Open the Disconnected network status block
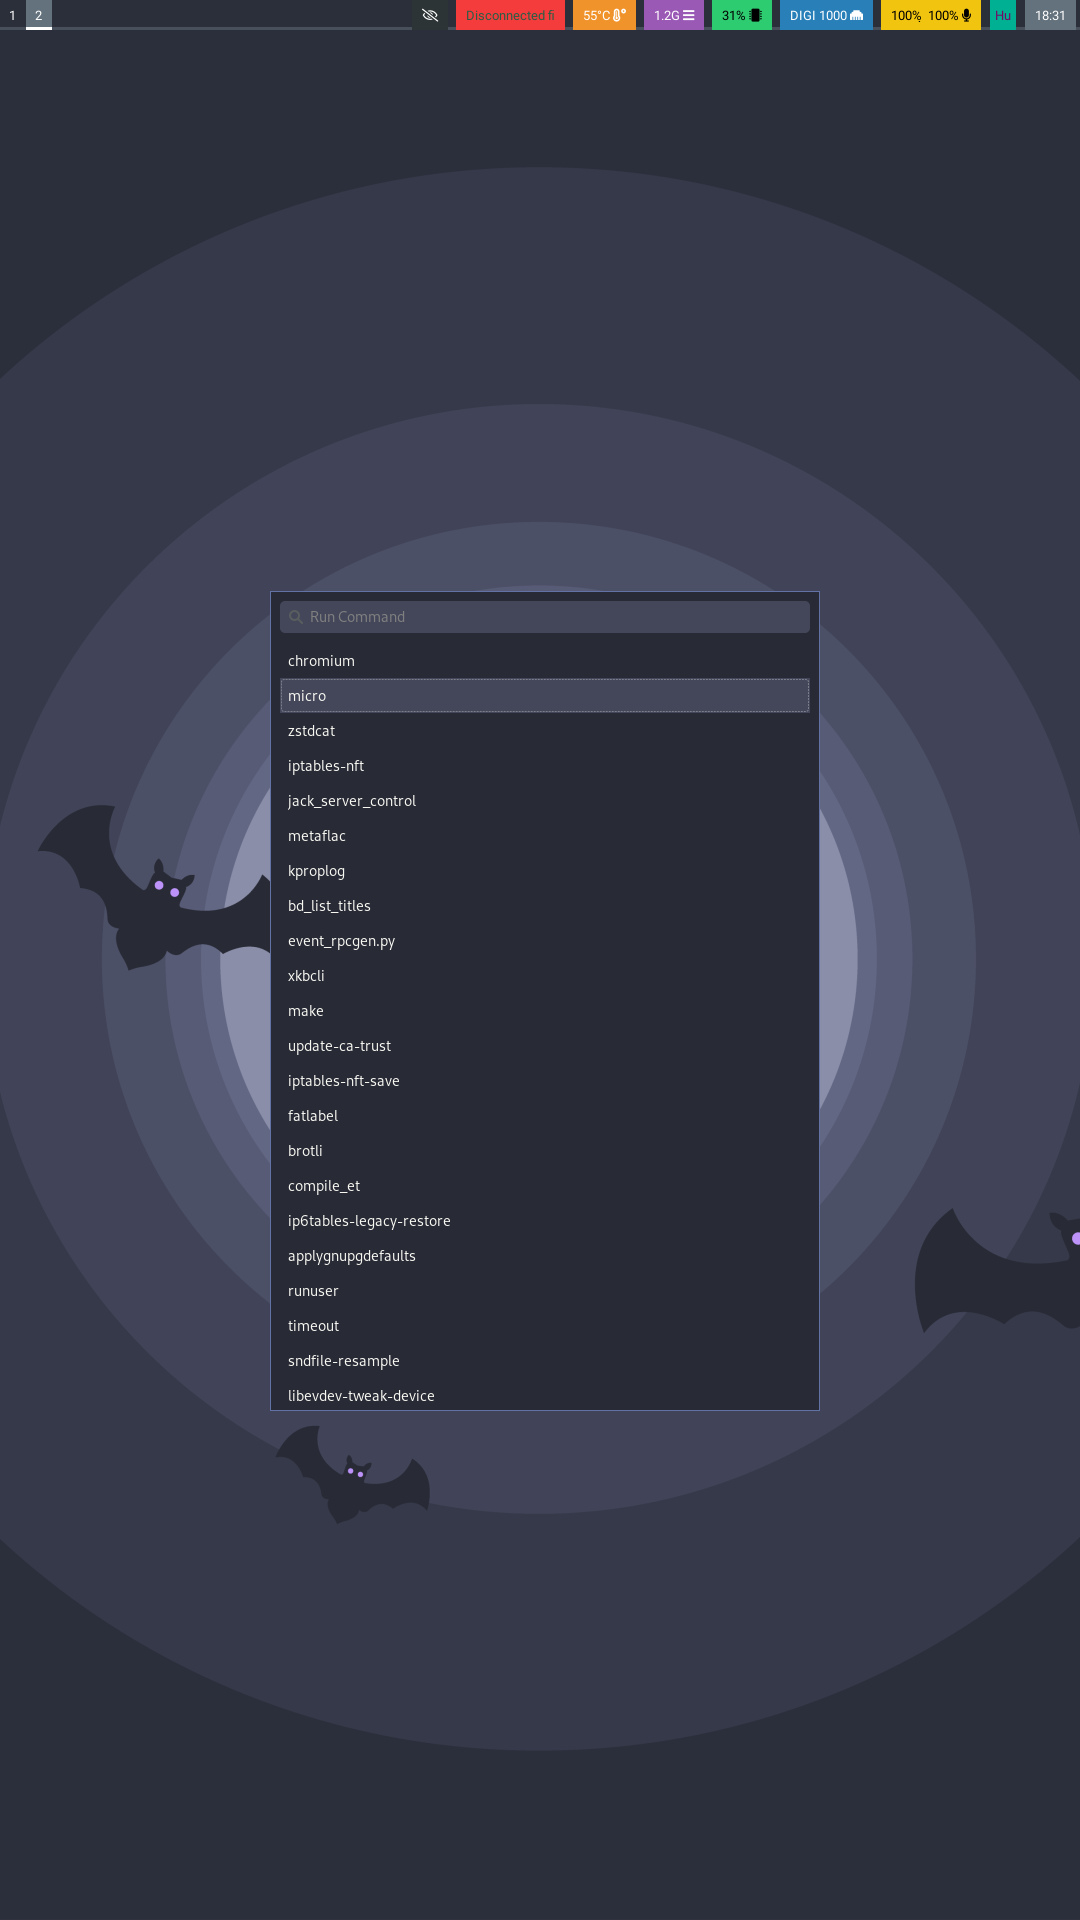 510,15
